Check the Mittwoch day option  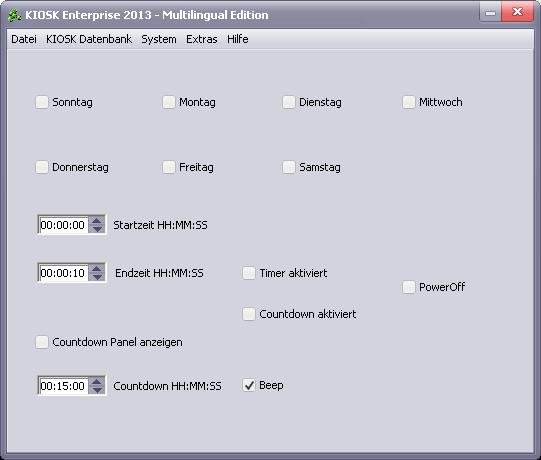click(x=409, y=102)
